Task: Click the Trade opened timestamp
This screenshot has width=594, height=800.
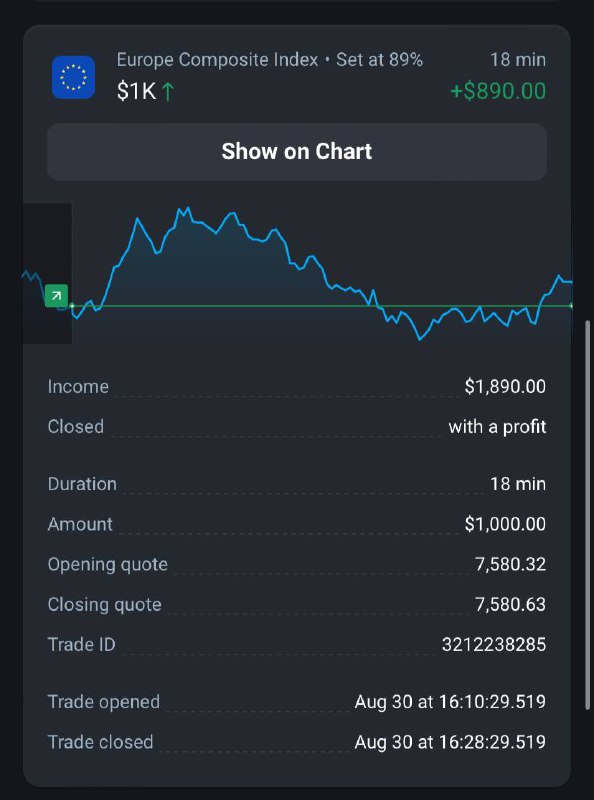Action: click(x=450, y=702)
